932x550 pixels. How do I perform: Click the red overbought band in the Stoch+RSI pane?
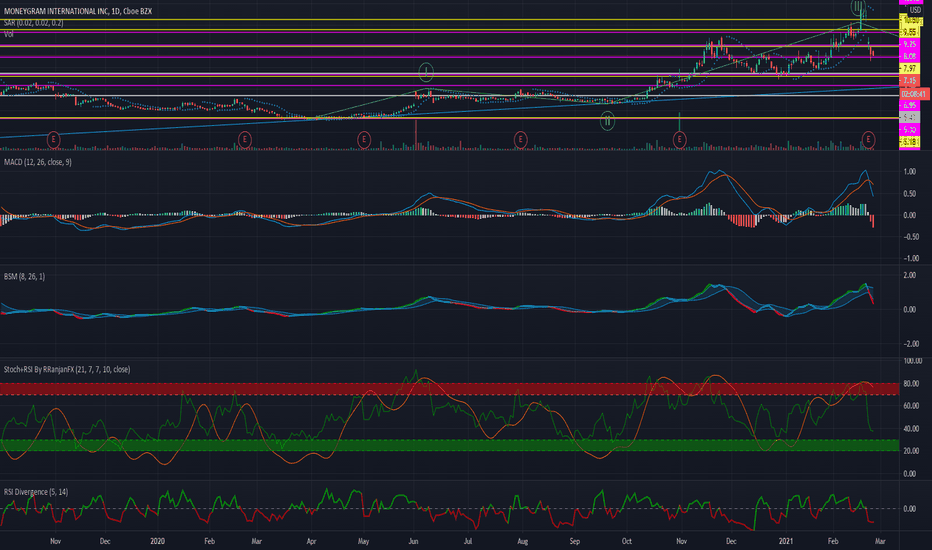click(x=449, y=389)
